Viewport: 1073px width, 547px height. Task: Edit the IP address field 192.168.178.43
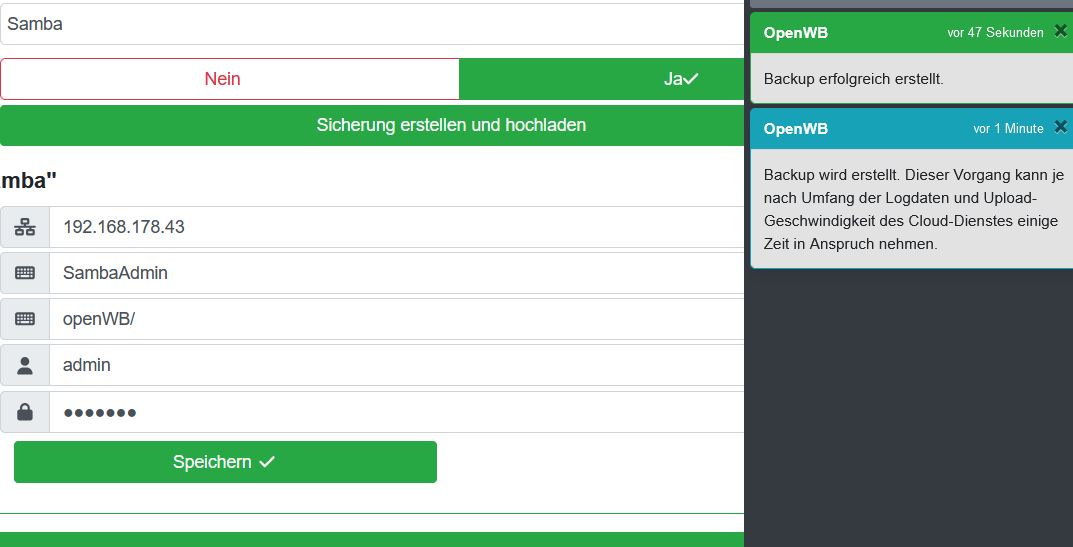click(x=396, y=227)
